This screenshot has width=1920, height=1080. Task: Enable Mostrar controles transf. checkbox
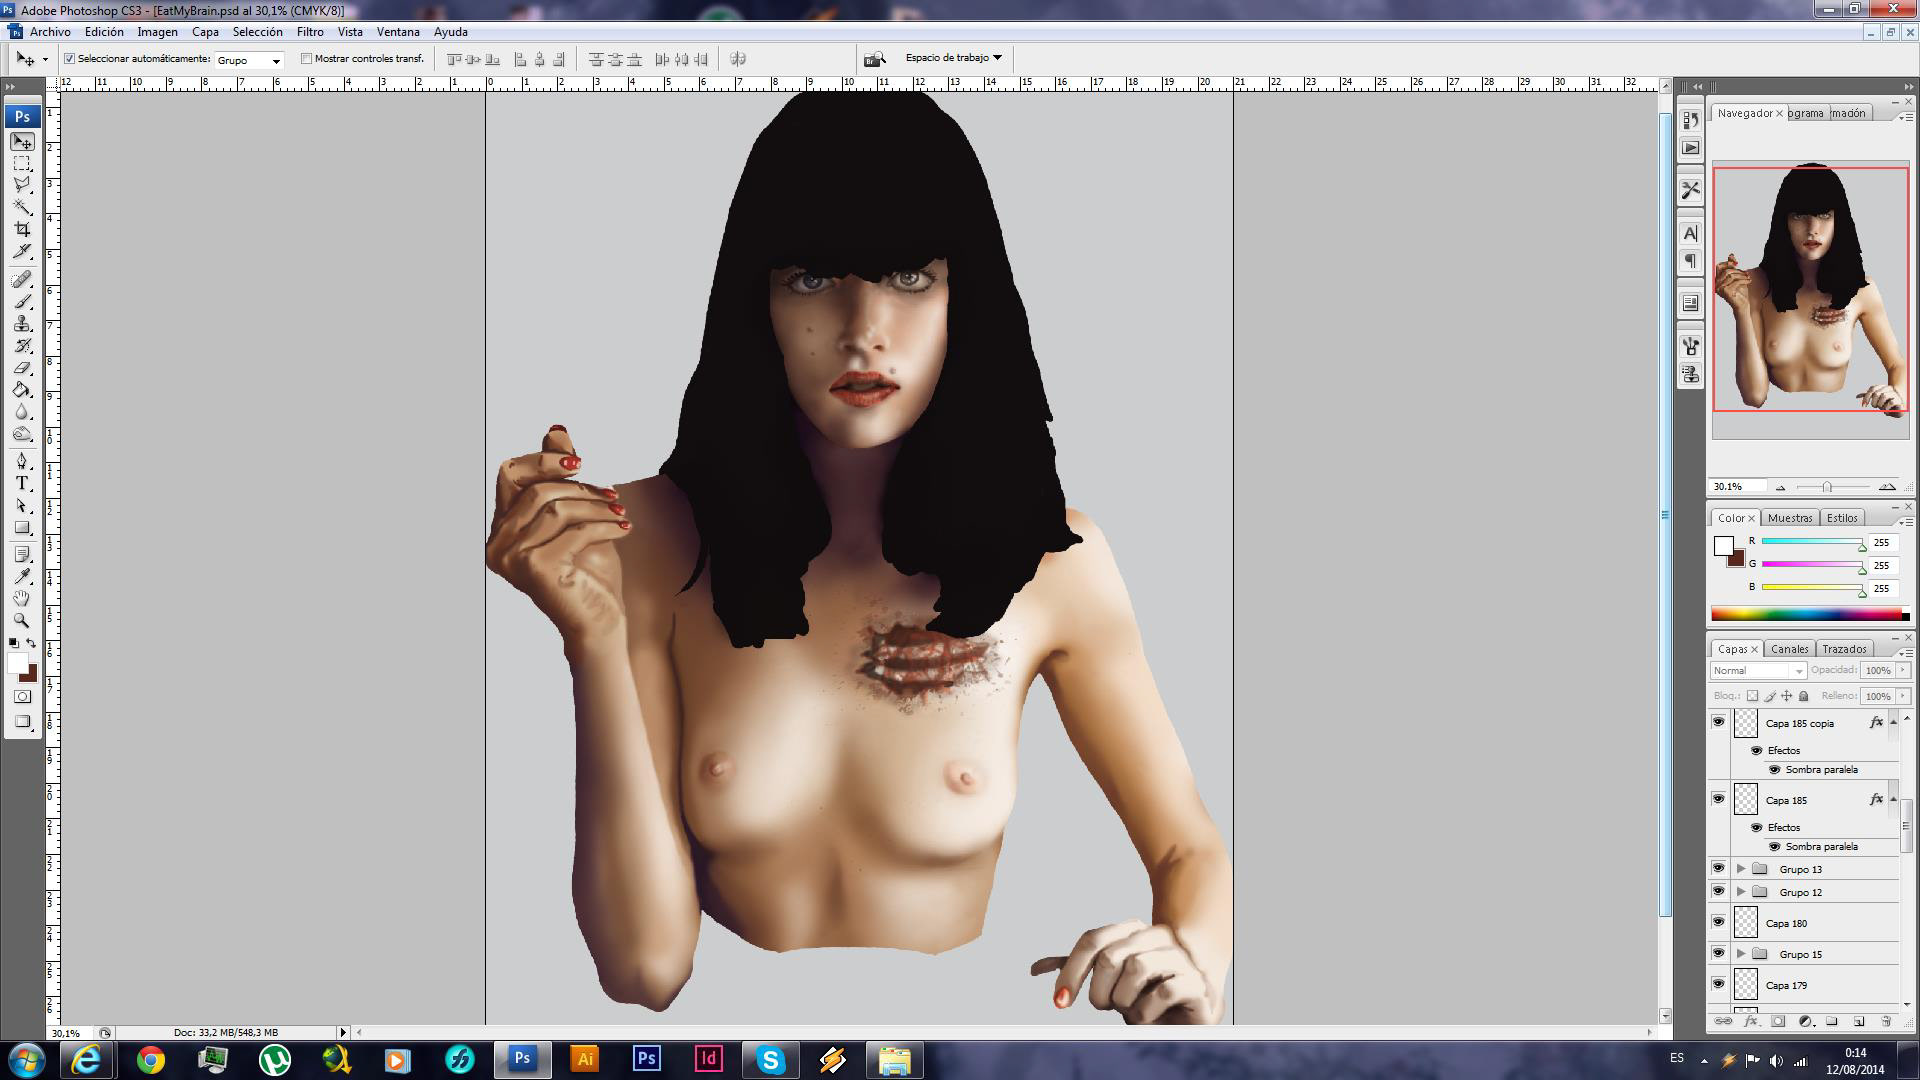pyautogui.click(x=307, y=59)
